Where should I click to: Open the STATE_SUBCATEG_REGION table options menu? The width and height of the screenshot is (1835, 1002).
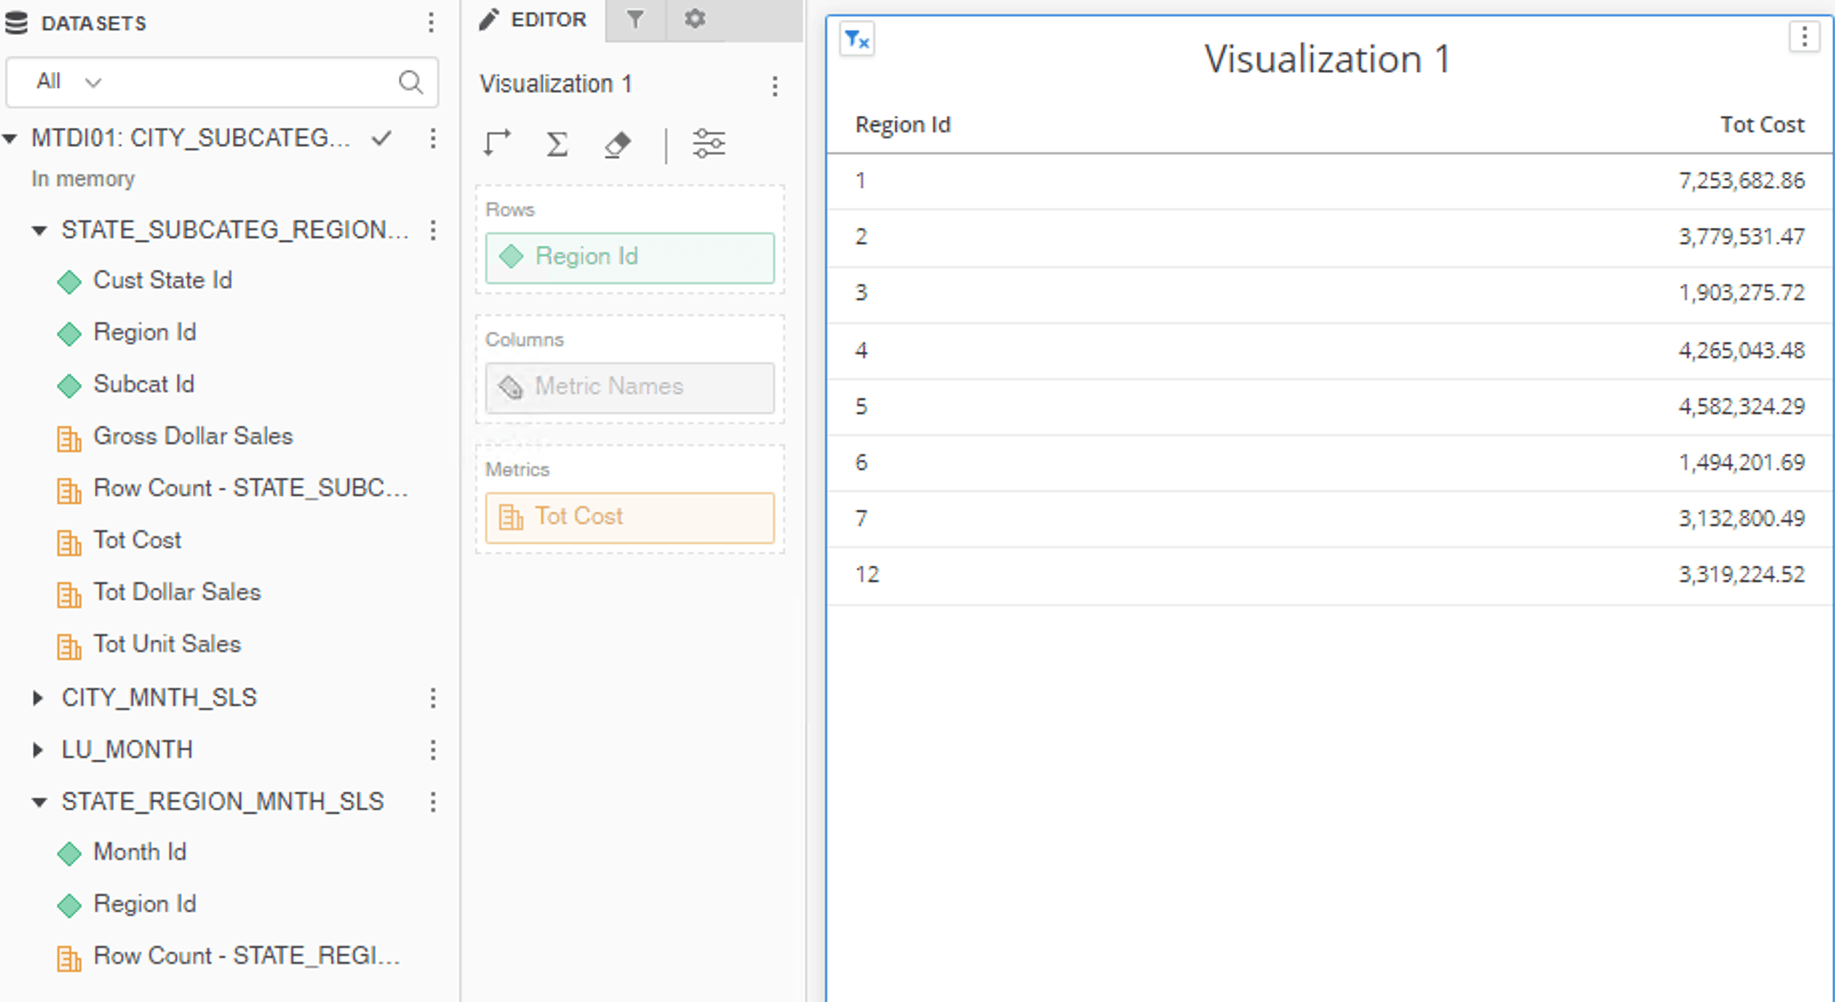coord(433,230)
